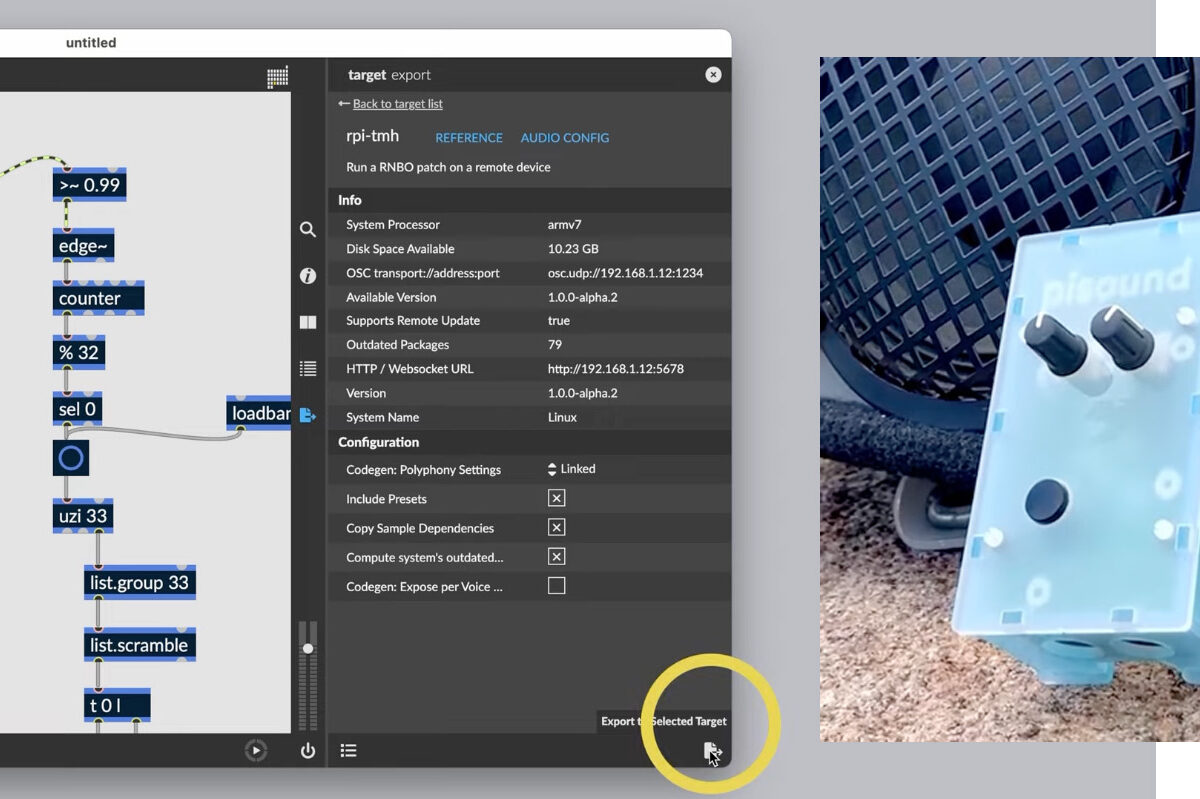Viewport: 1200px width, 799px height.
Task: Toggle Compute system's outdated checkbox
Action: pos(557,556)
